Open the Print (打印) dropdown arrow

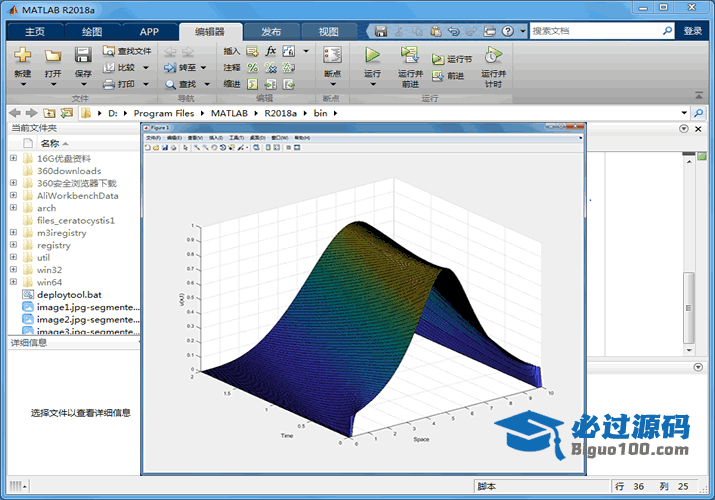click(x=146, y=84)
